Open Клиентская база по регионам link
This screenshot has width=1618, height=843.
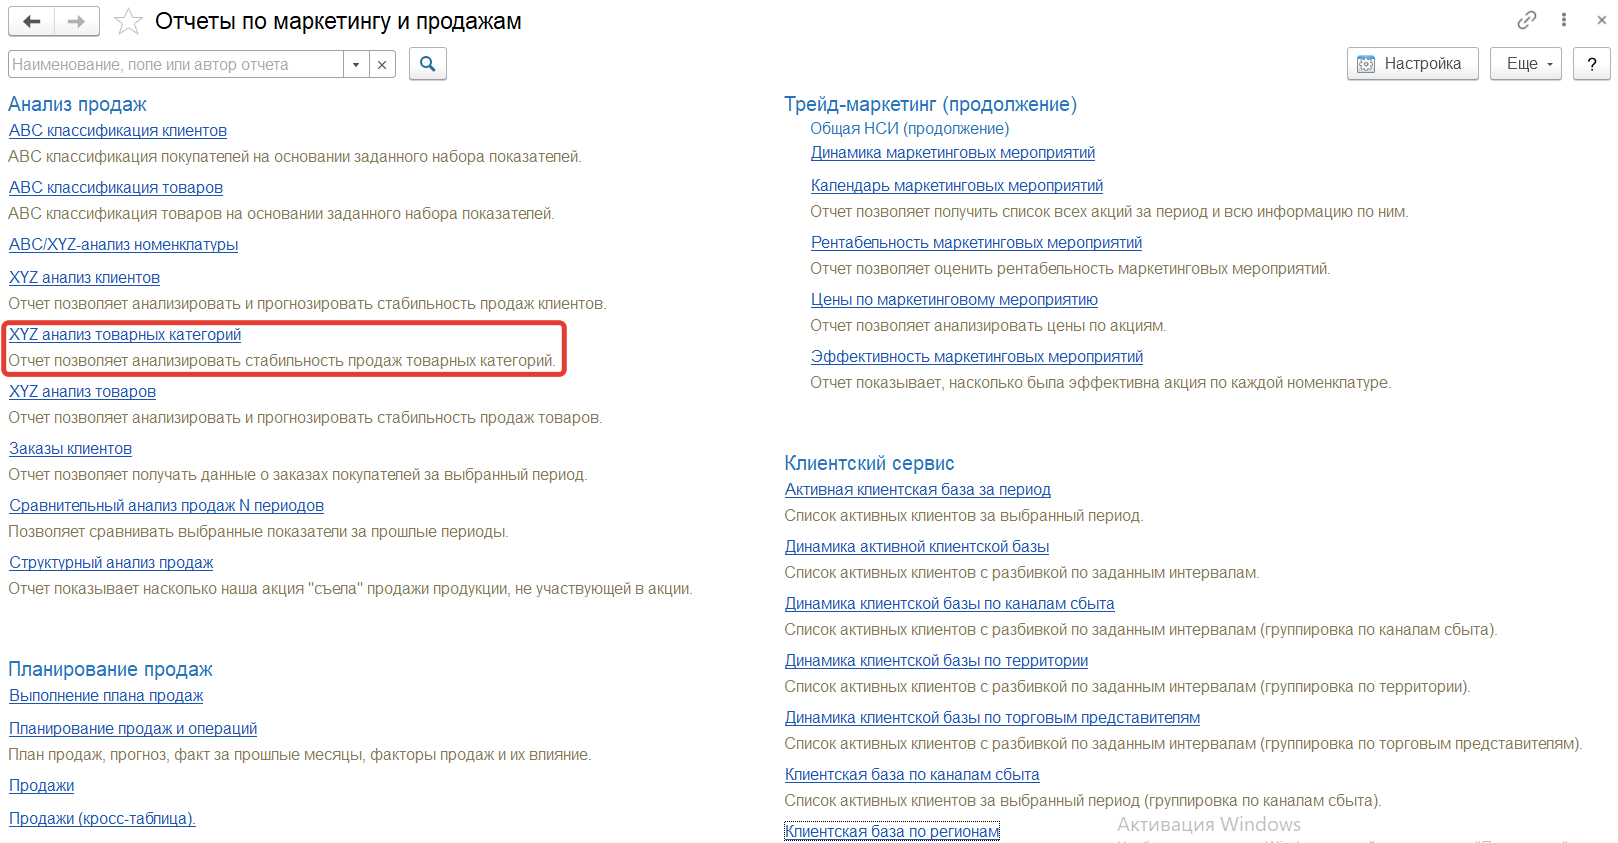click(x=892, y=832)
